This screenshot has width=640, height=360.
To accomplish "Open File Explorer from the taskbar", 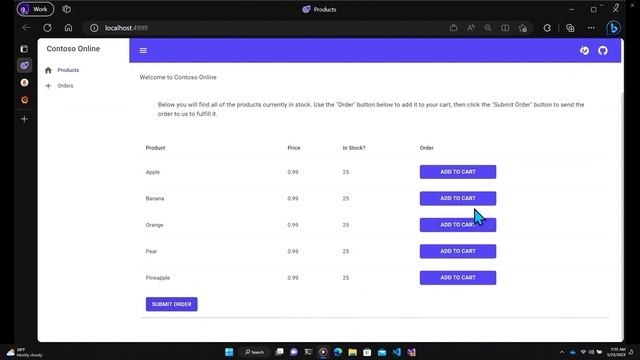I will (353, 352).
